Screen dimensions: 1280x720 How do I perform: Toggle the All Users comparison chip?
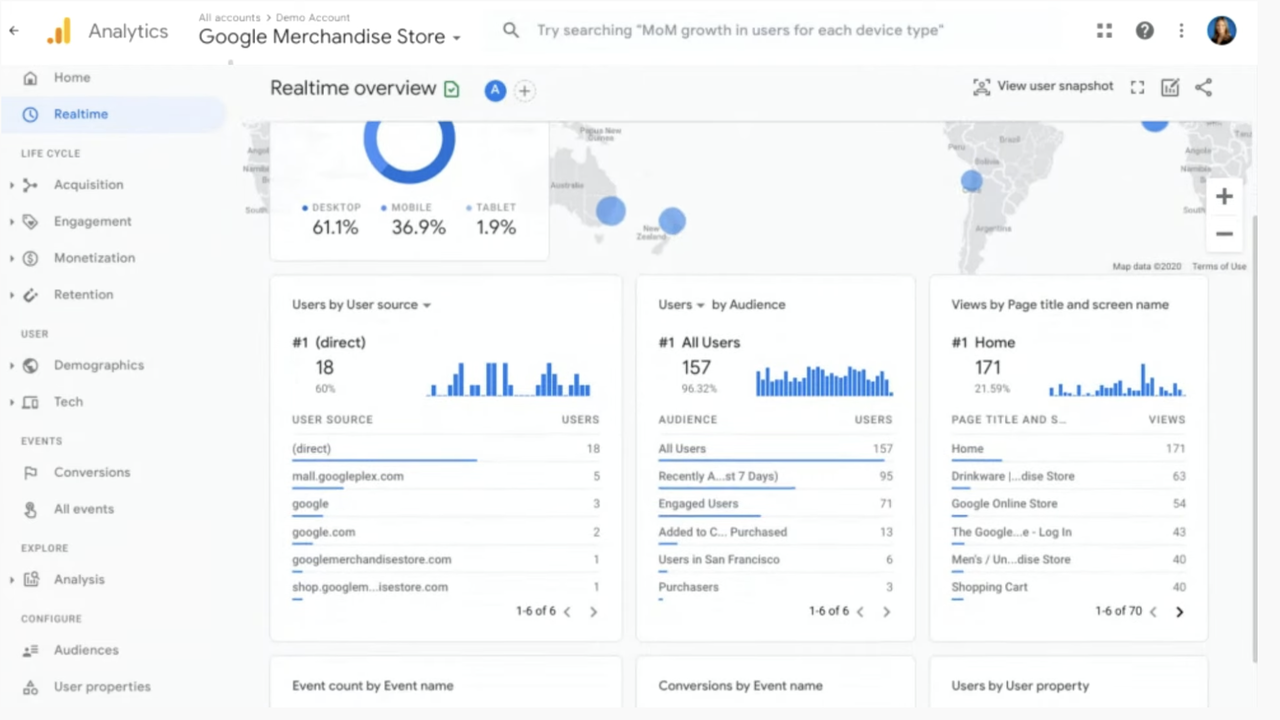tap(495, 90)
